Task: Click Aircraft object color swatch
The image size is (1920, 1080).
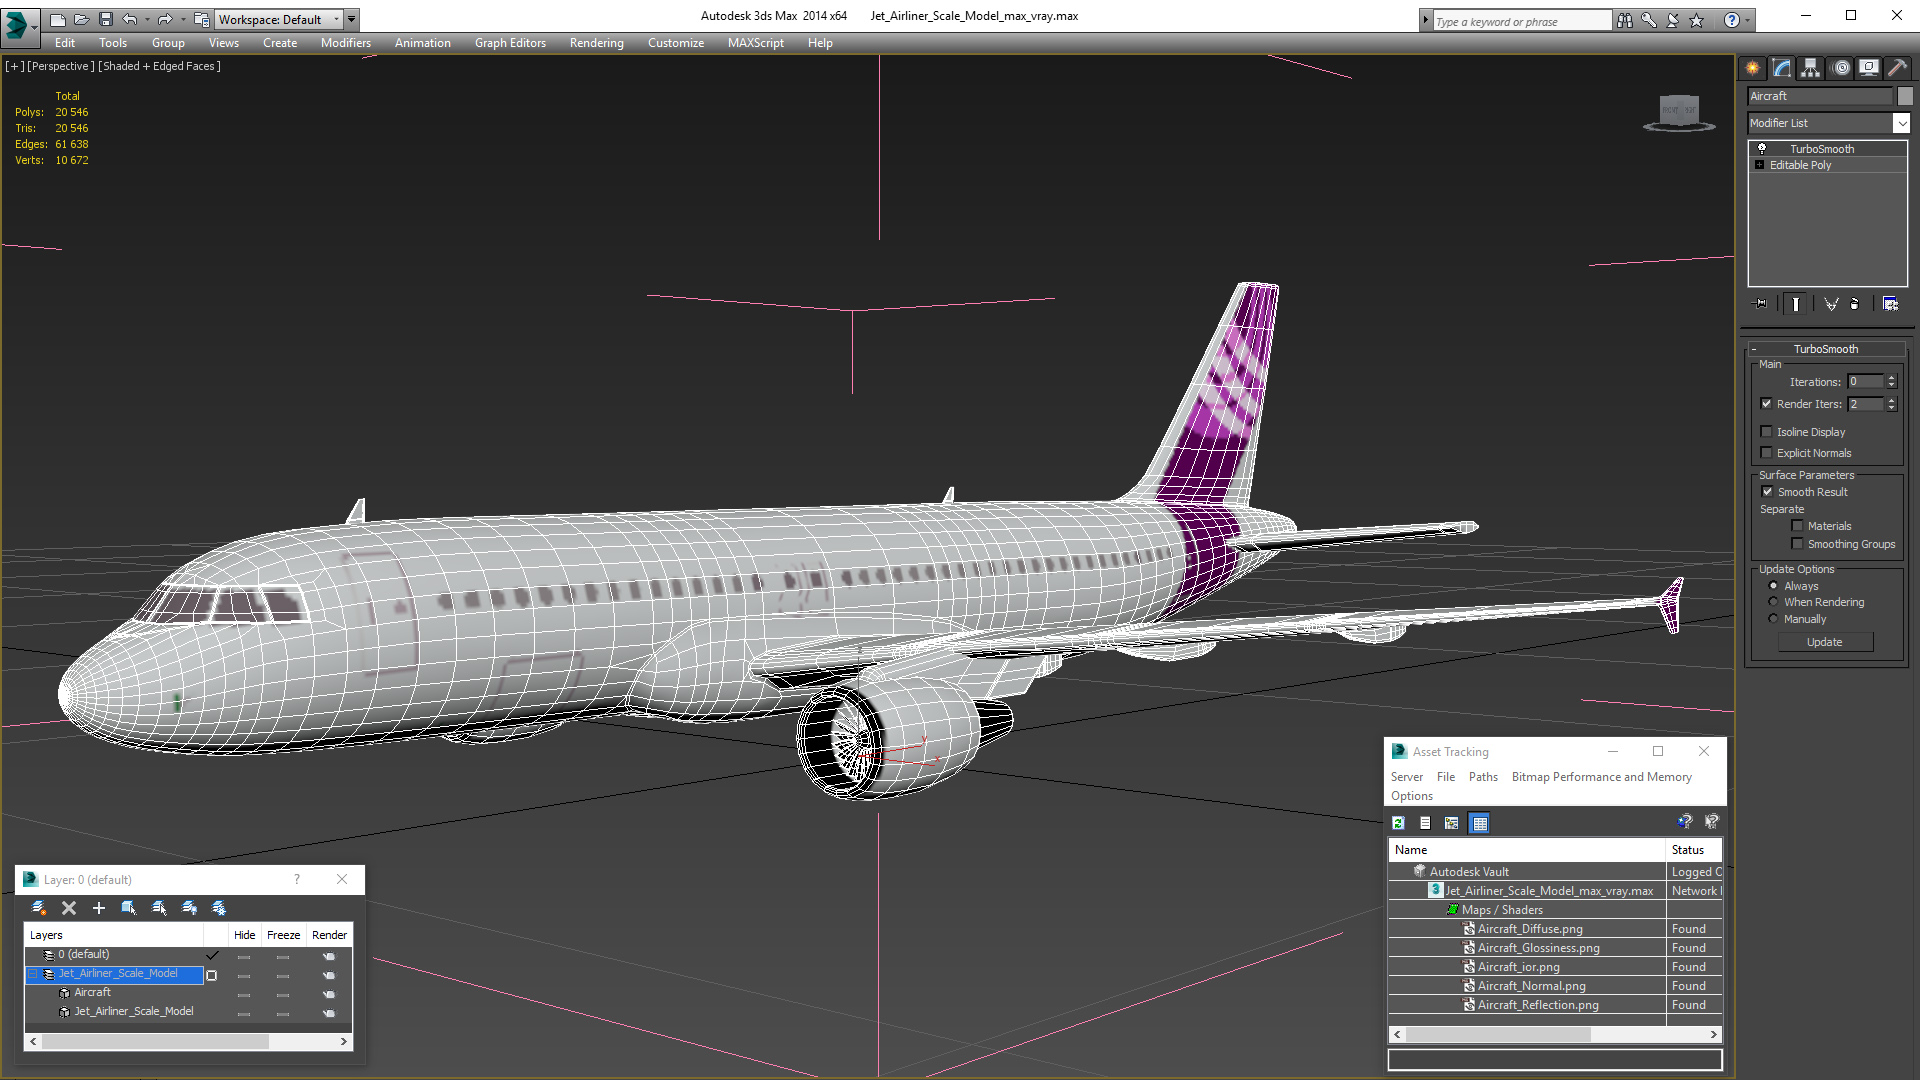Action: tap(1905, 96)
